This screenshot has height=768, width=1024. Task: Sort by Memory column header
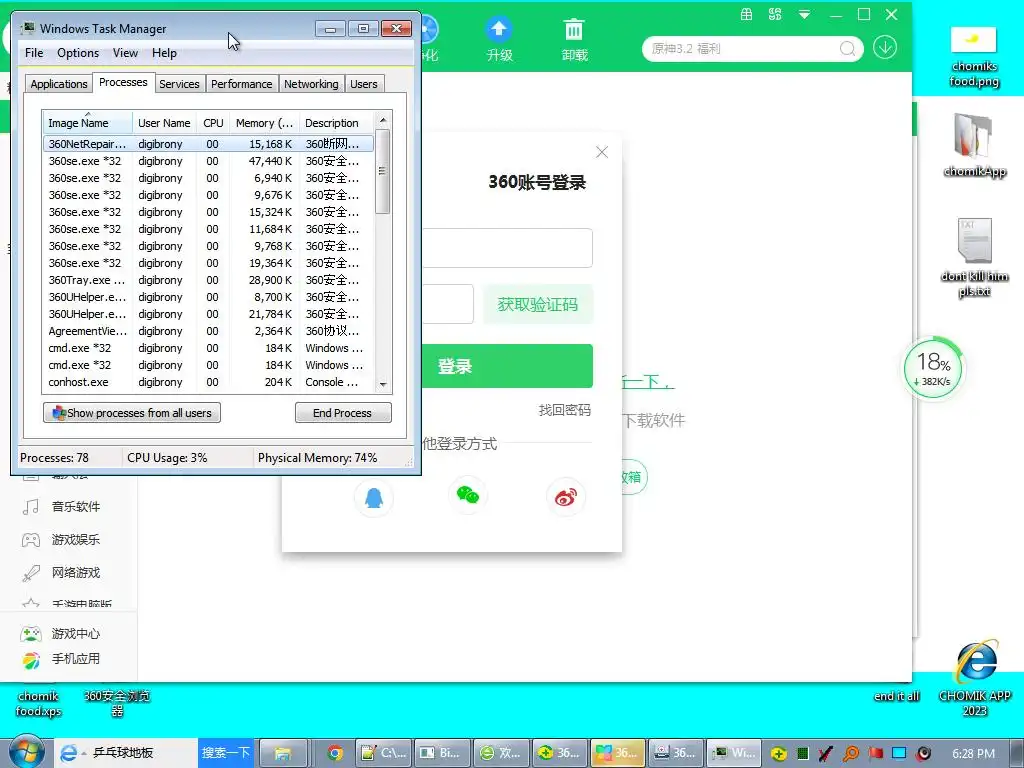pyautogui.click(x=264, y=123)
